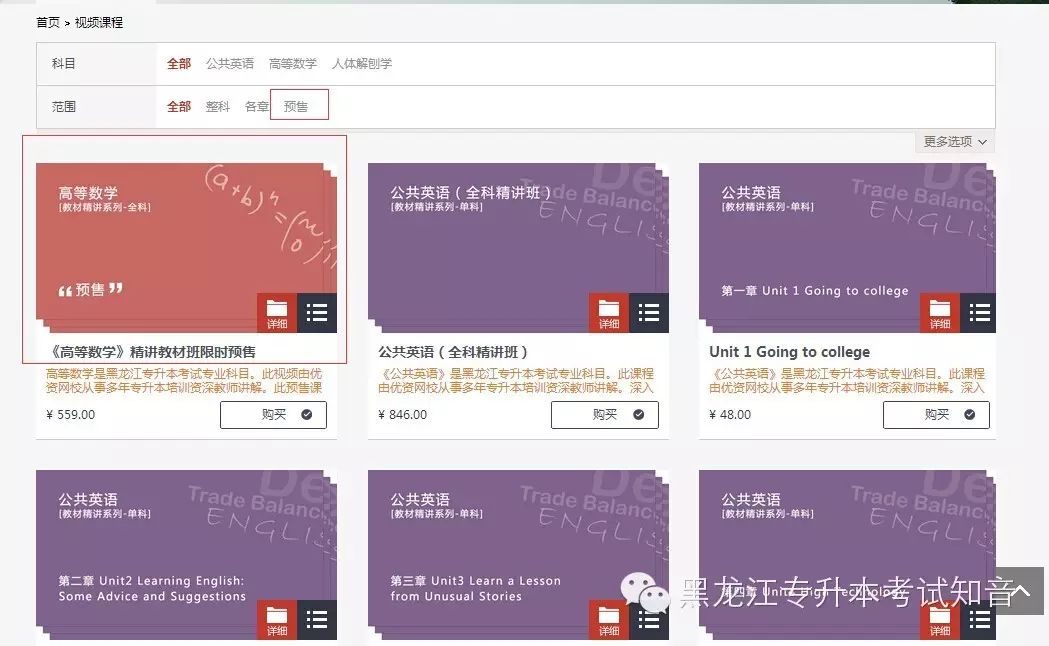Viewport: 1049px width, 646px height.
Task: Click the ¥ 846.00 price text
Action: pos(402,415)
